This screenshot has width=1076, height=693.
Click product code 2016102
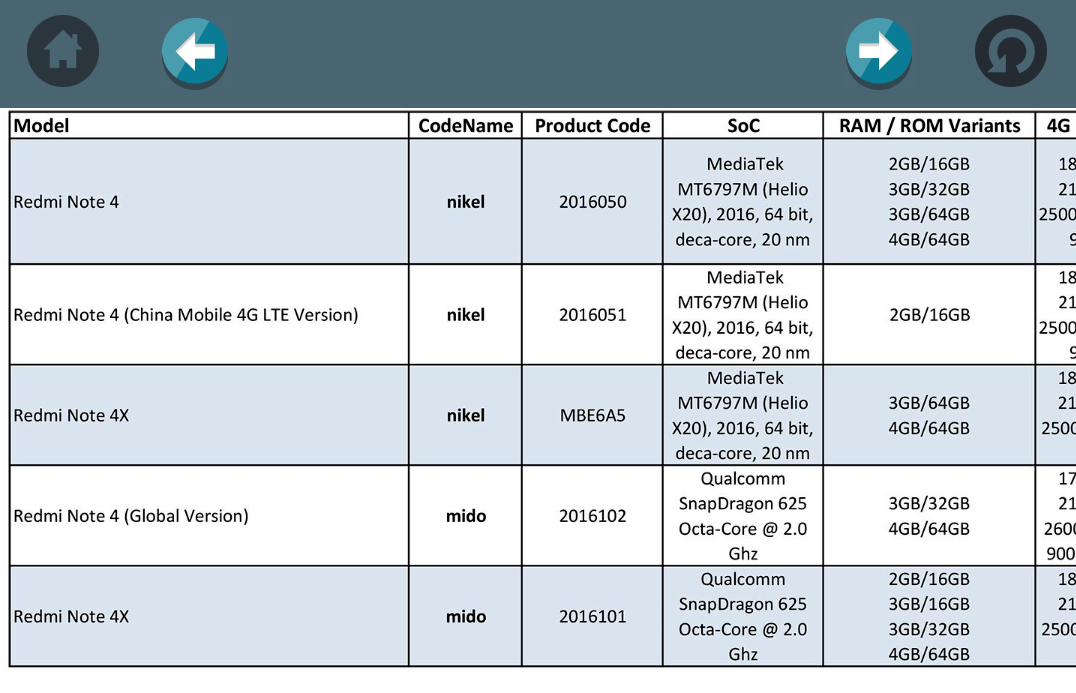592,516
